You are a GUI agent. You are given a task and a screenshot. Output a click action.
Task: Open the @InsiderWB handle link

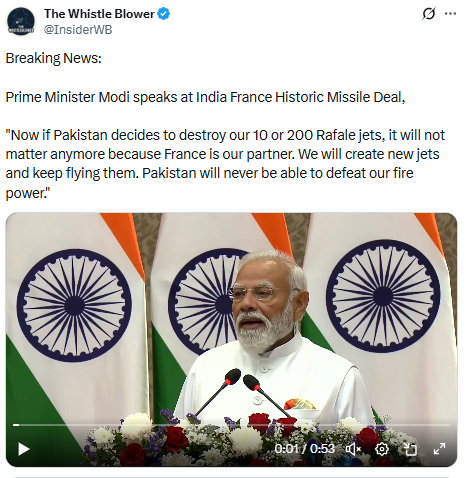78,30
